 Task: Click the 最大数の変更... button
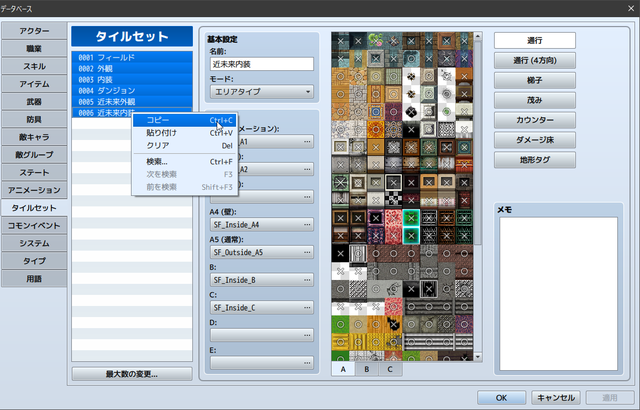[132, 374]
